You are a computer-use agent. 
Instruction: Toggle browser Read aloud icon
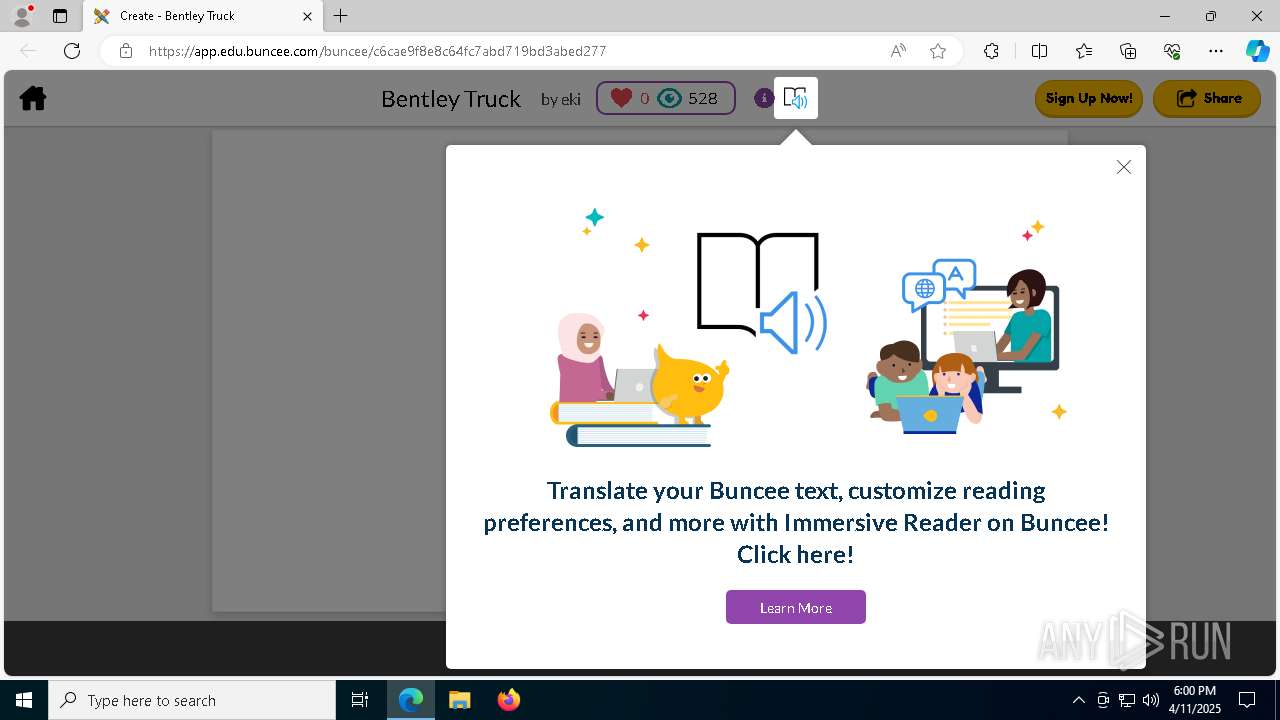coord(898,51)
